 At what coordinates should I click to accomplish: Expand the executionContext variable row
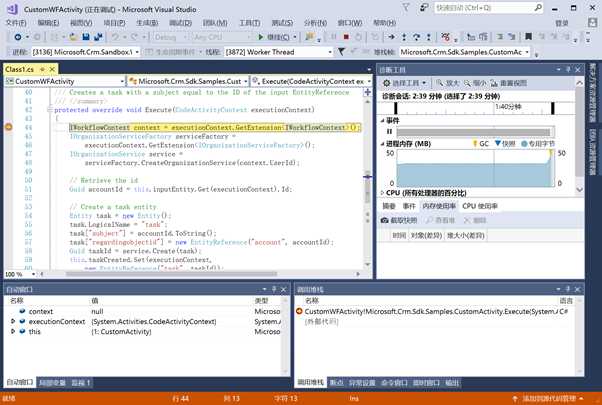(13, 321)
